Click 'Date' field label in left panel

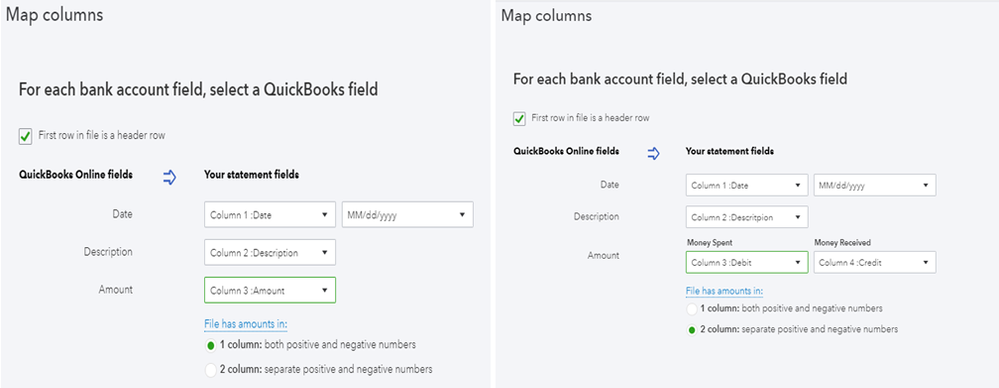click(x=122, y=214)
